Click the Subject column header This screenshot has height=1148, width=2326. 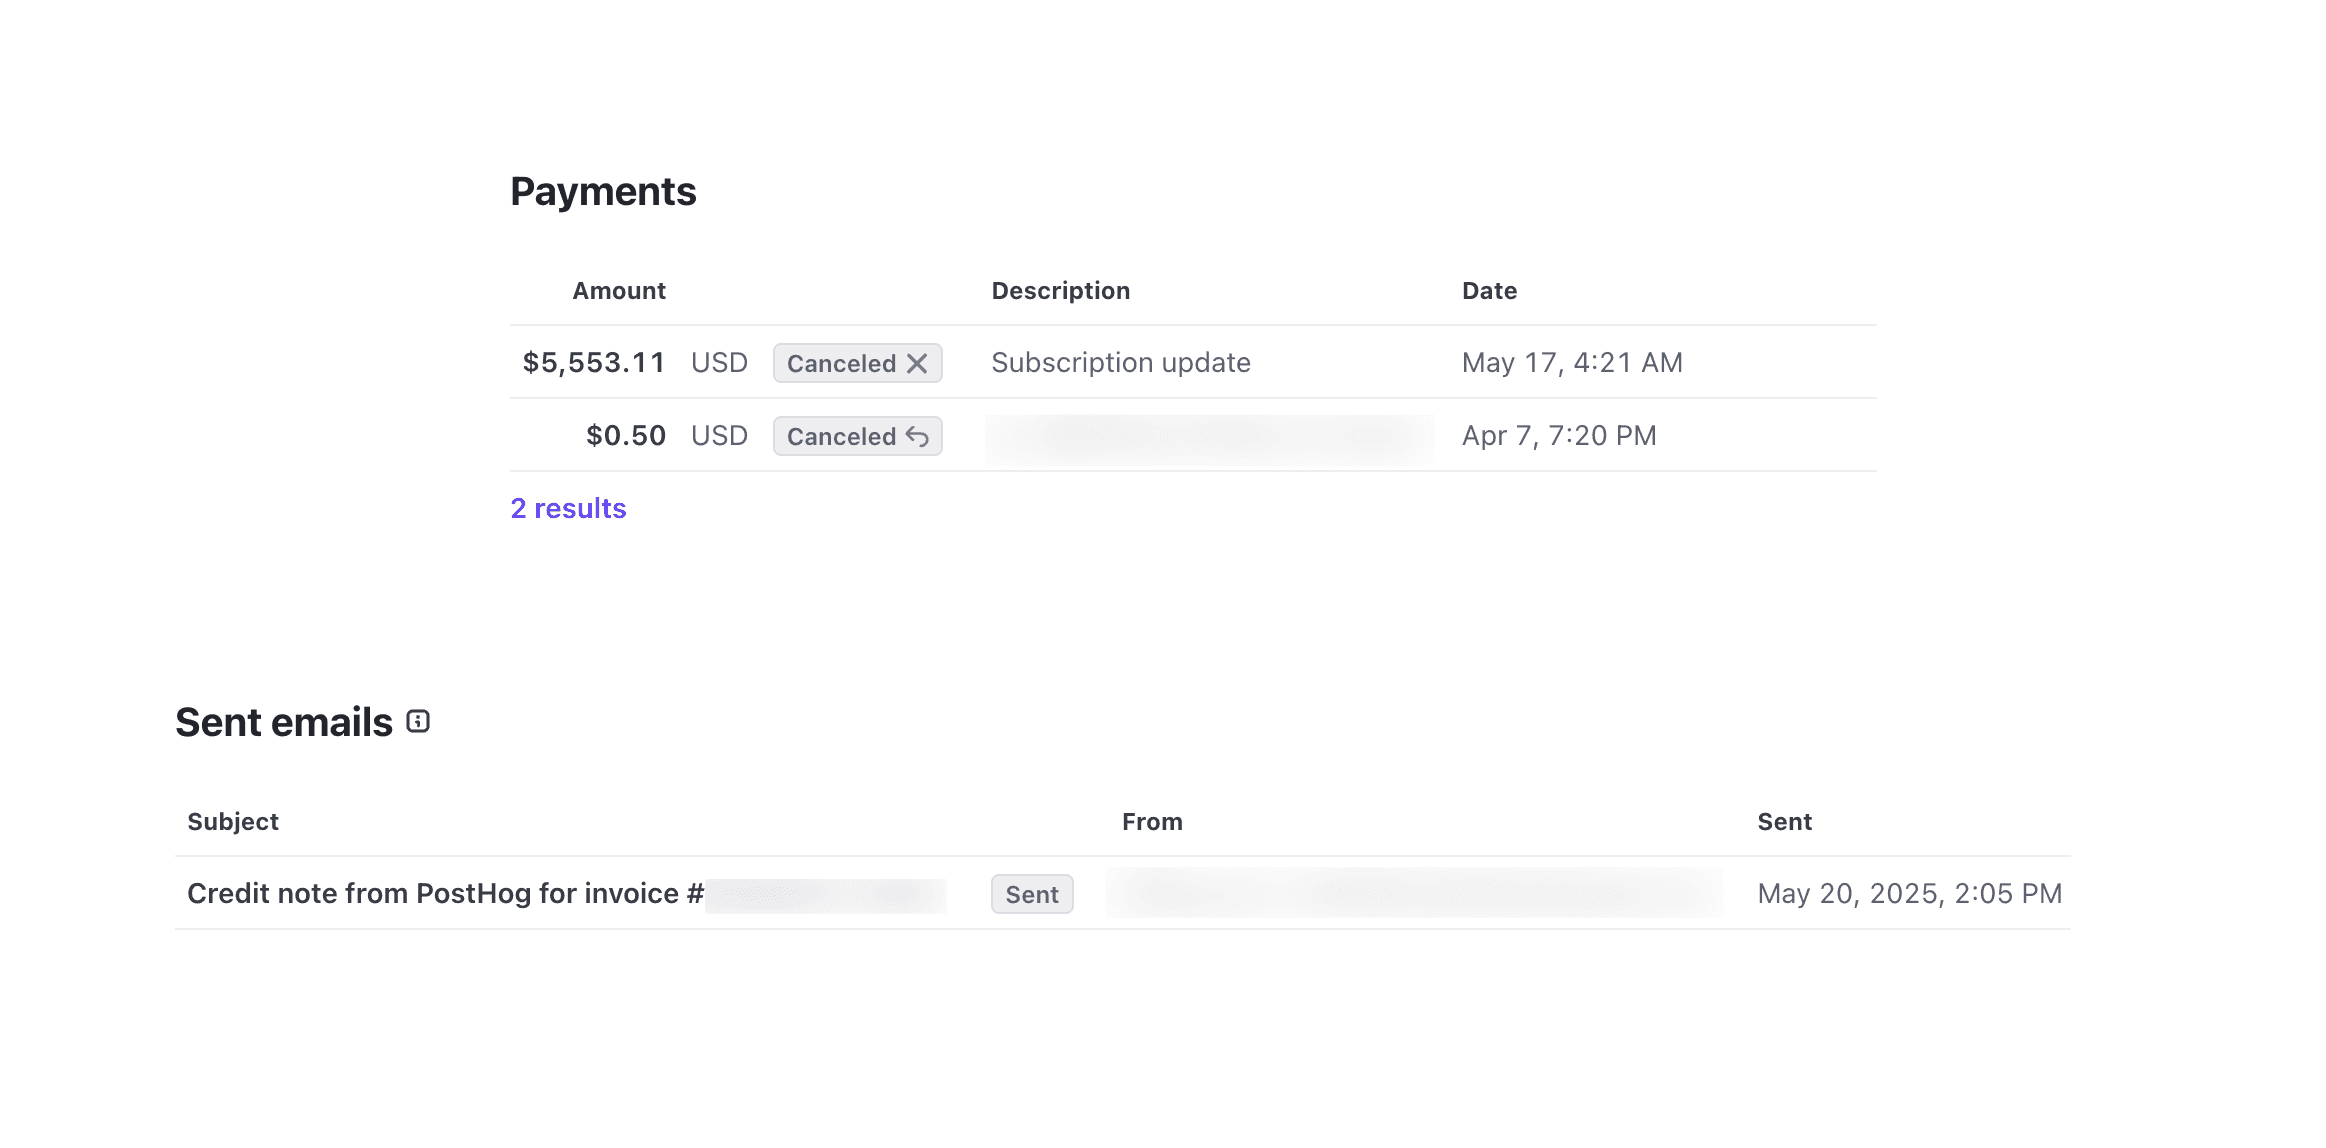tap(233, 821)
